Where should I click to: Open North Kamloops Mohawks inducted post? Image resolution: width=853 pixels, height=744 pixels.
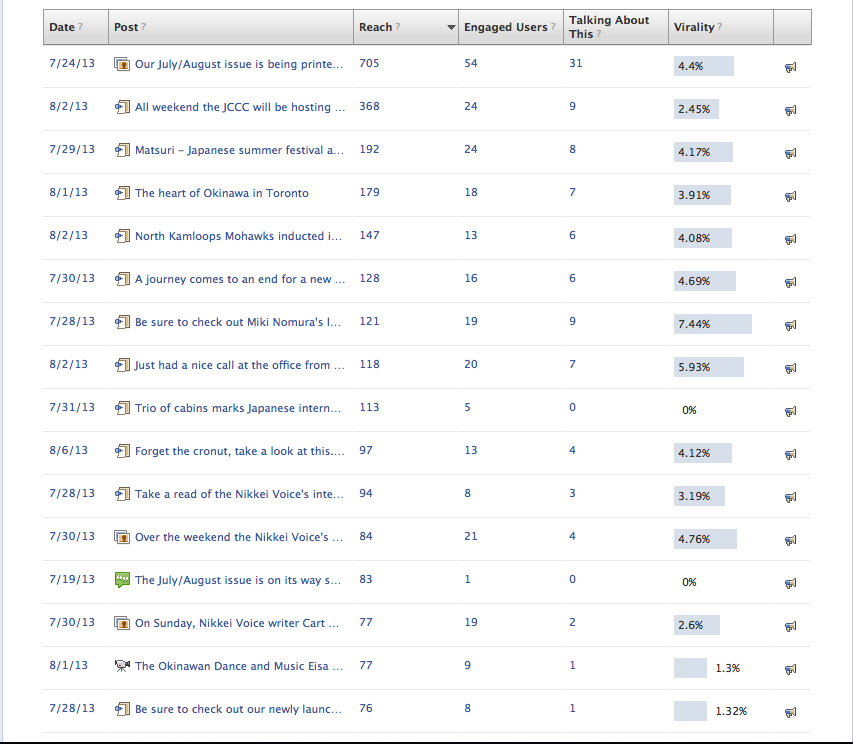(238, 236)
